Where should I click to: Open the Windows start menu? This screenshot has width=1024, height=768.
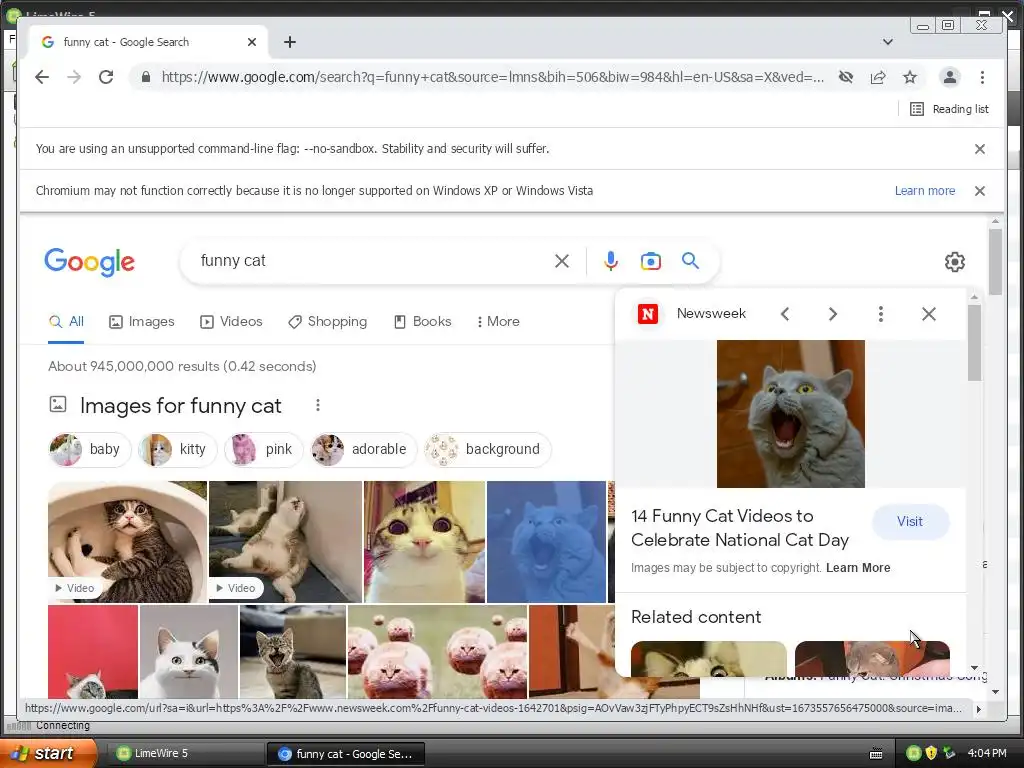click(x=48, y=753)
